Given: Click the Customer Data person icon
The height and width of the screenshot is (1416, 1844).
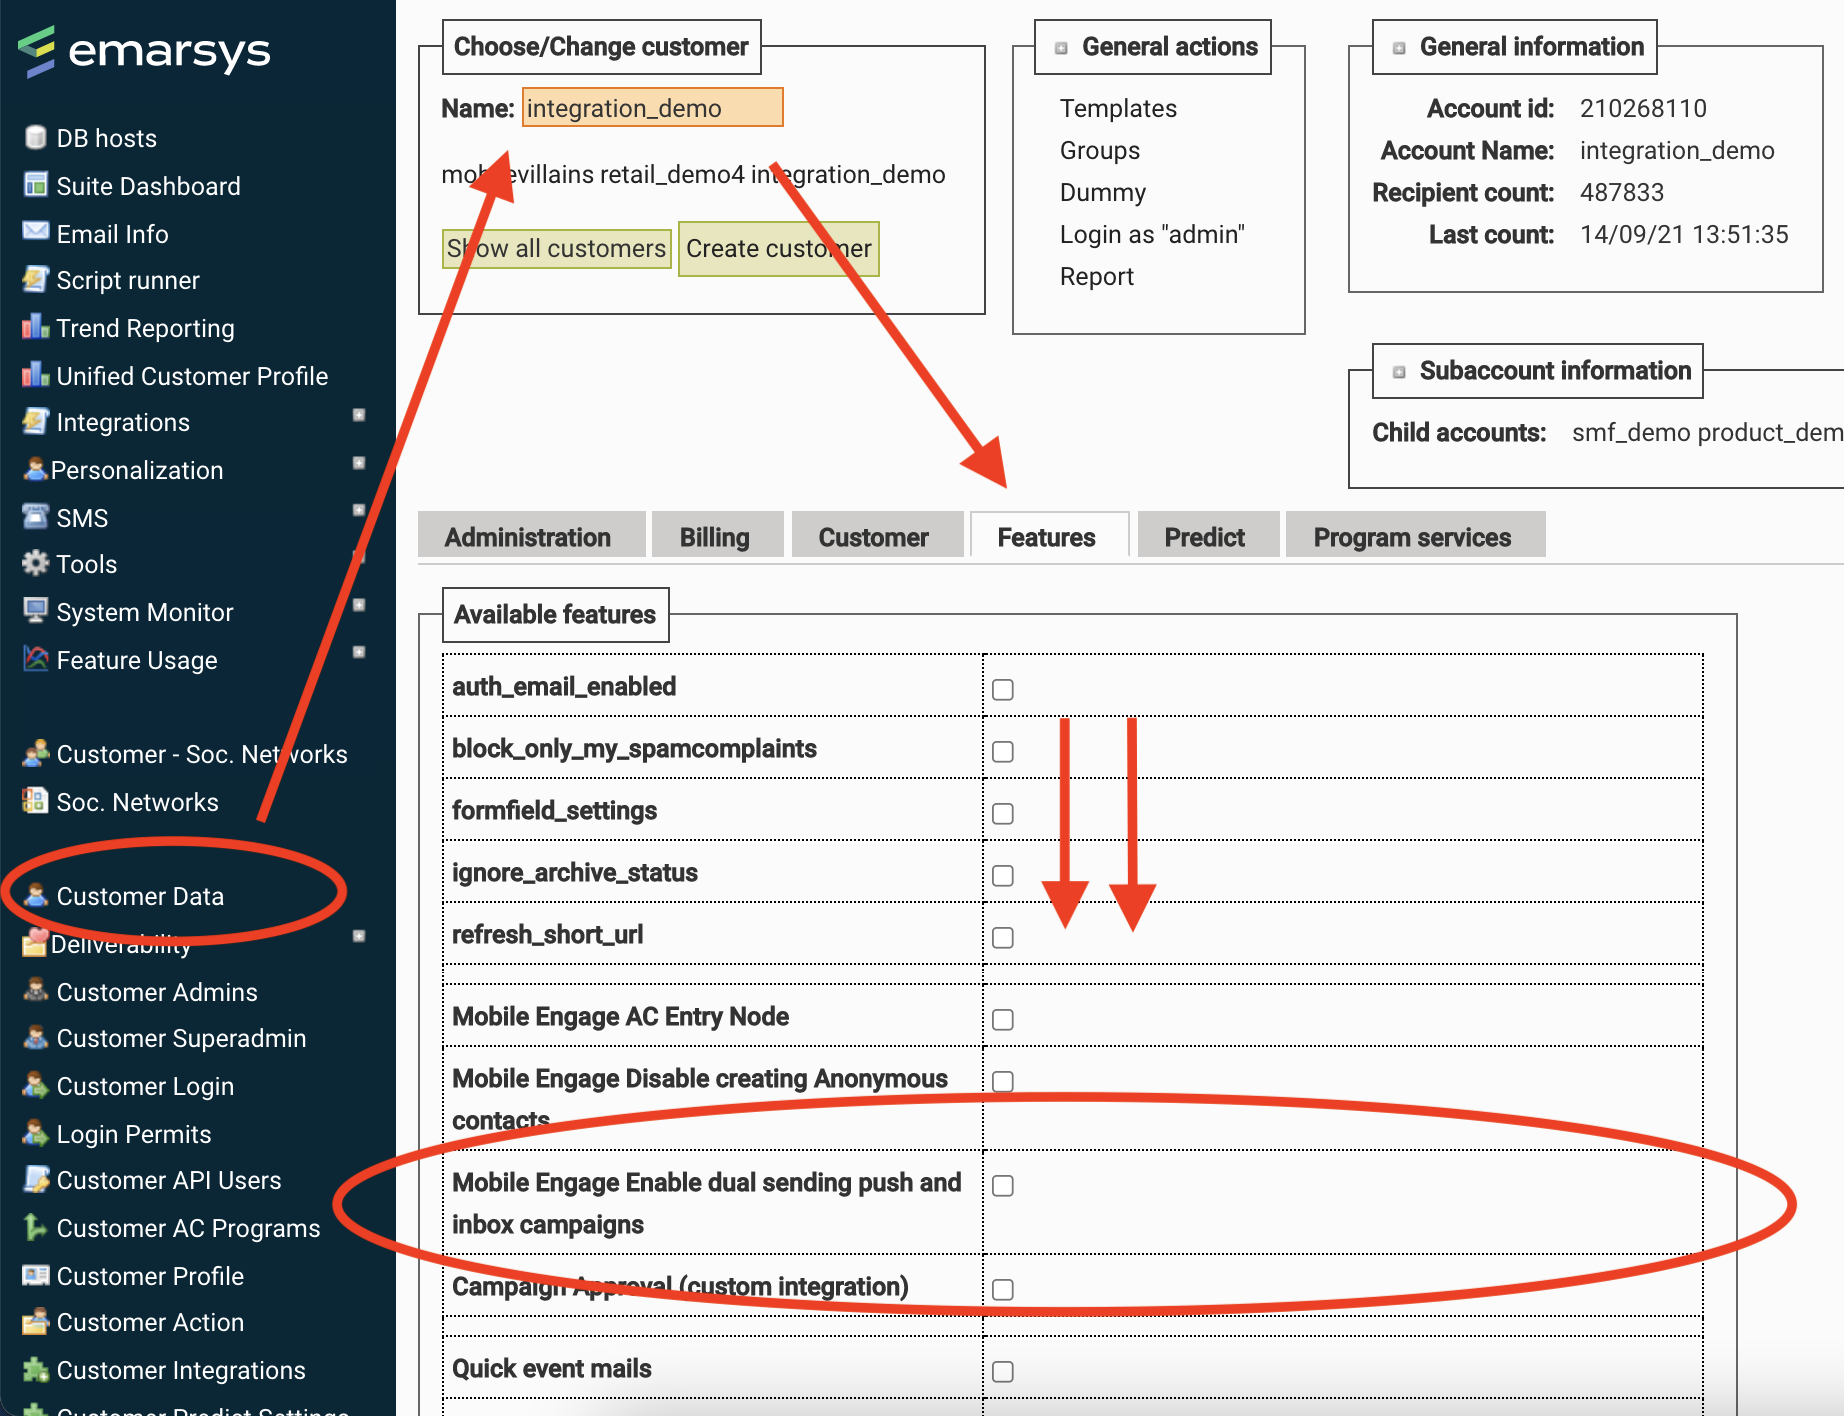Looking at the screenshot, I should coord(36,896).
